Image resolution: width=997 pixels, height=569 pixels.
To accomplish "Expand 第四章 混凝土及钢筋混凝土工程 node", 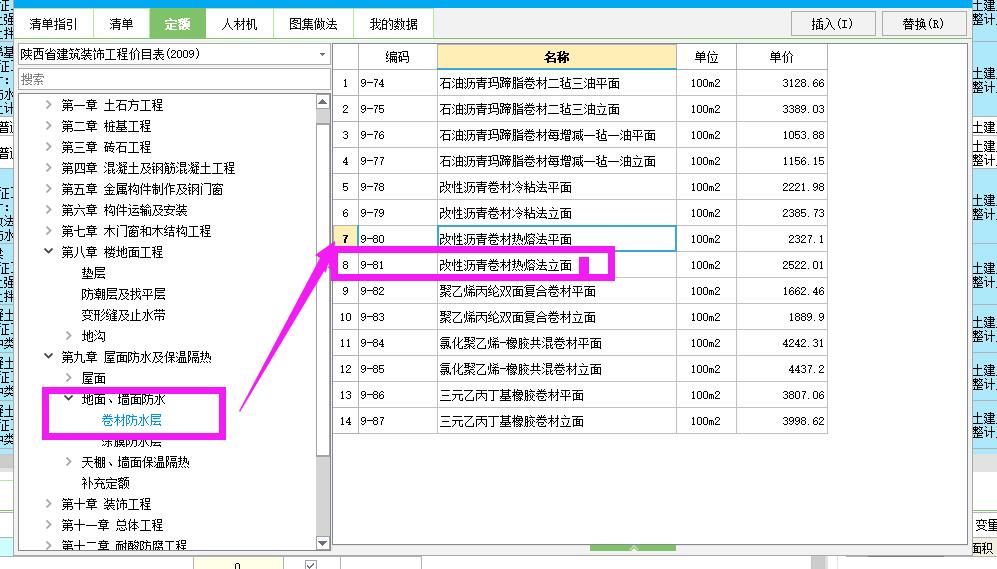I will 48,168.
